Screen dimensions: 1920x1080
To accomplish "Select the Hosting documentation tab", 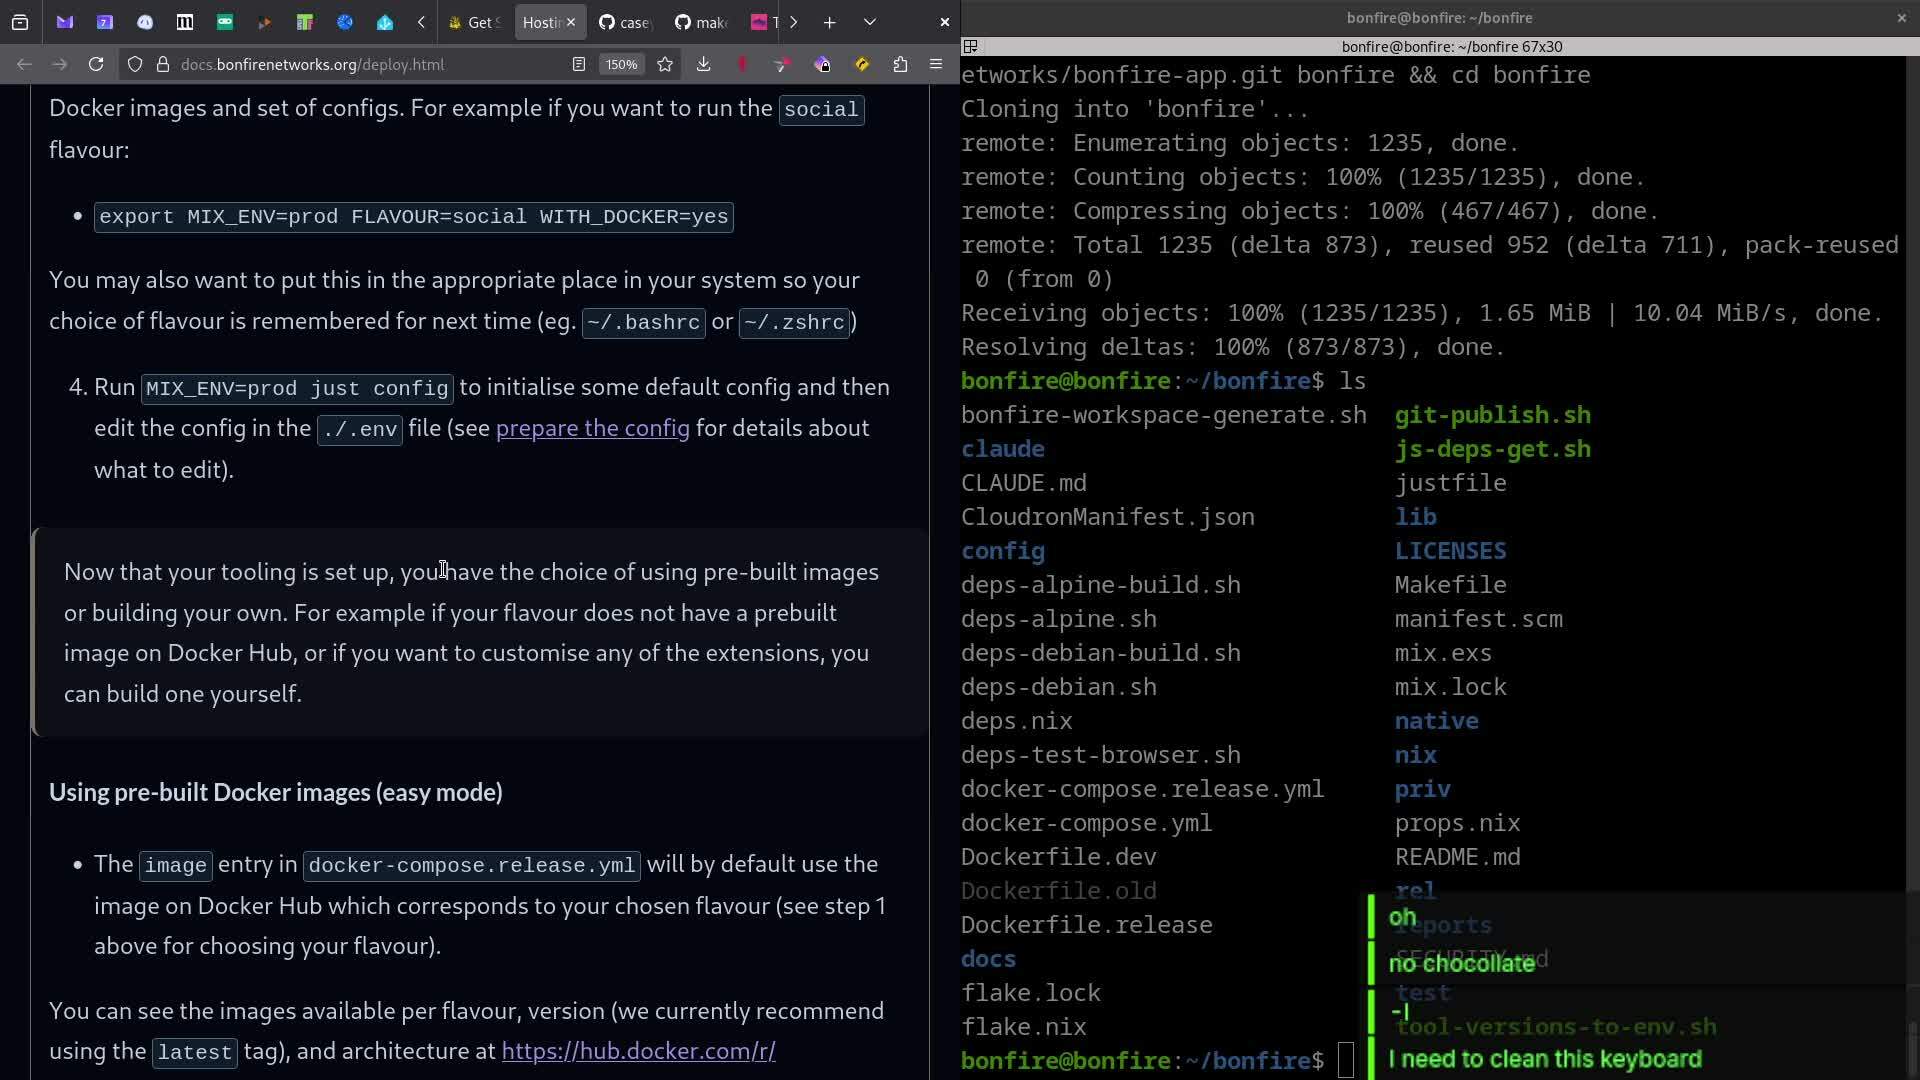I will [x=541, y=22].
